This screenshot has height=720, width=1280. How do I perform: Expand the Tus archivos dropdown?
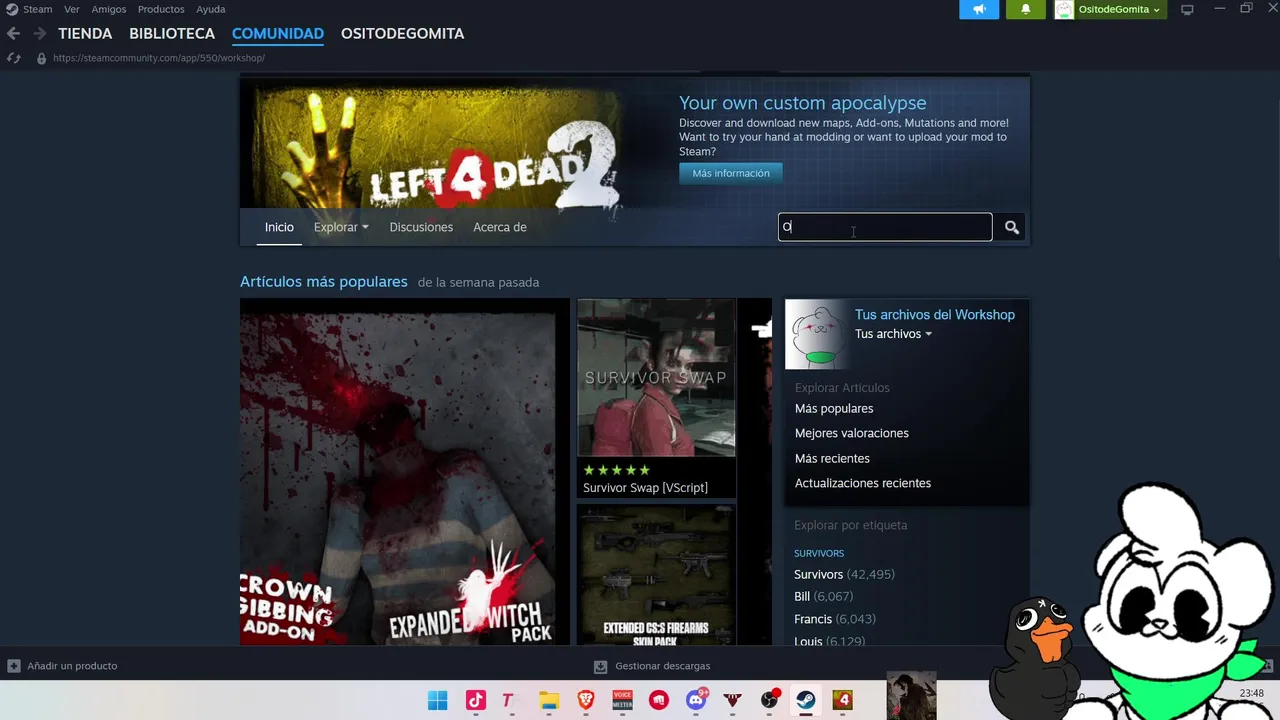pos(893,334)
